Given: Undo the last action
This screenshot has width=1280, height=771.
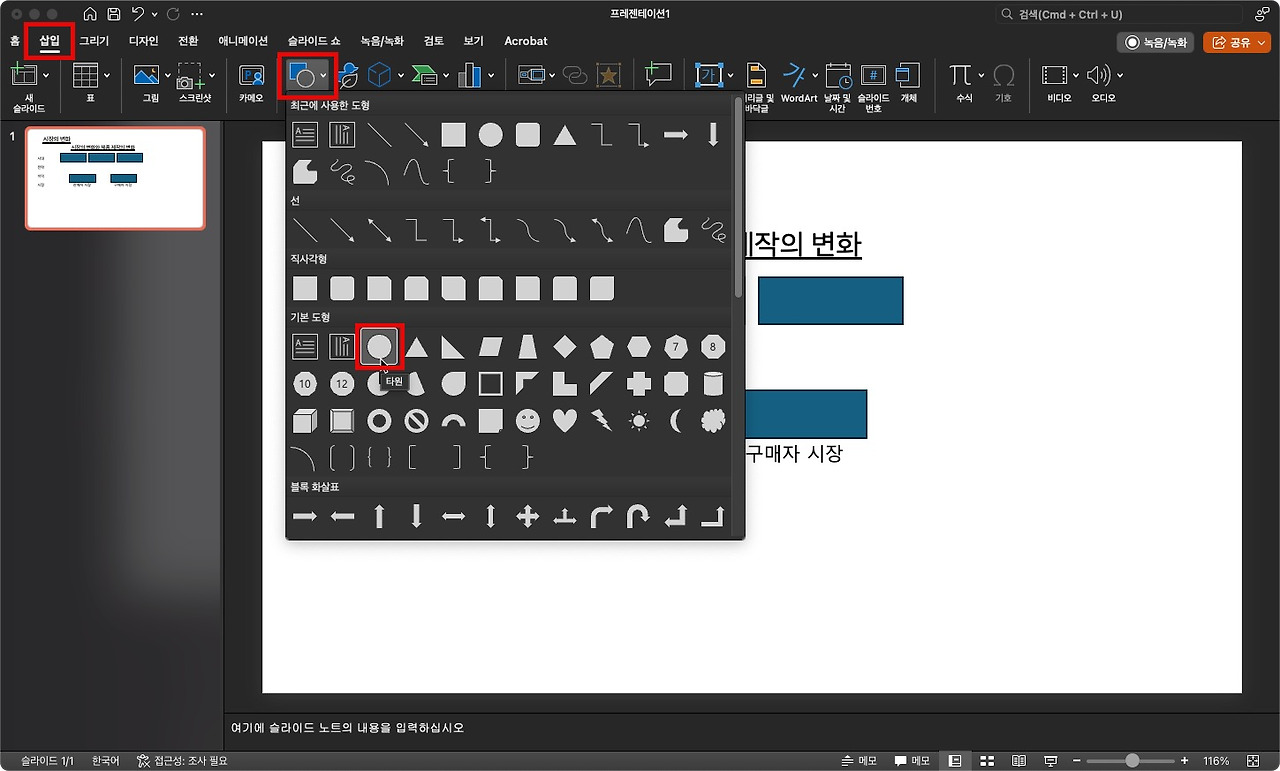Looking at the screenshot, I should pyautogui.click(x=139, y=15).
